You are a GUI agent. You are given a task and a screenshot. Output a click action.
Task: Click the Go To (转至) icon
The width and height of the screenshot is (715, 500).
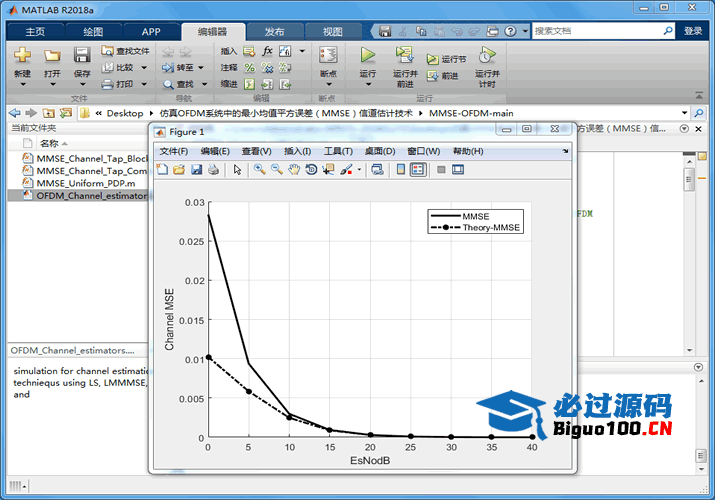pyautogui.click(x=168, y=67)
